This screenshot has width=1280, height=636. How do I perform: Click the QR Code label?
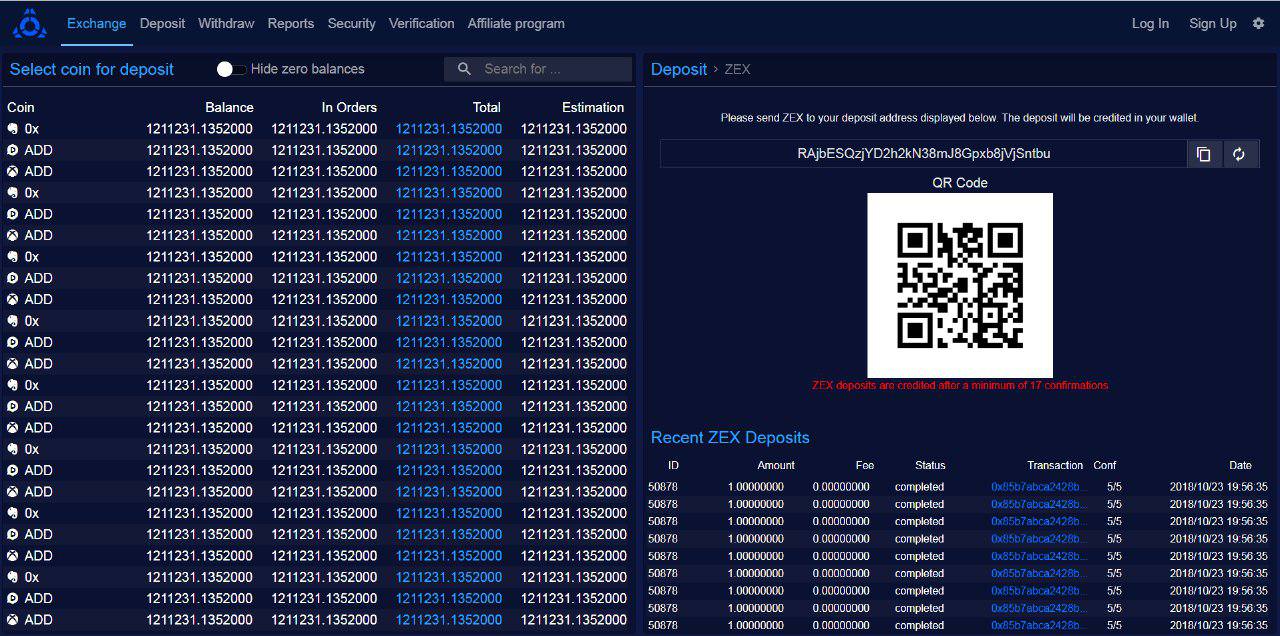[960, 183]
